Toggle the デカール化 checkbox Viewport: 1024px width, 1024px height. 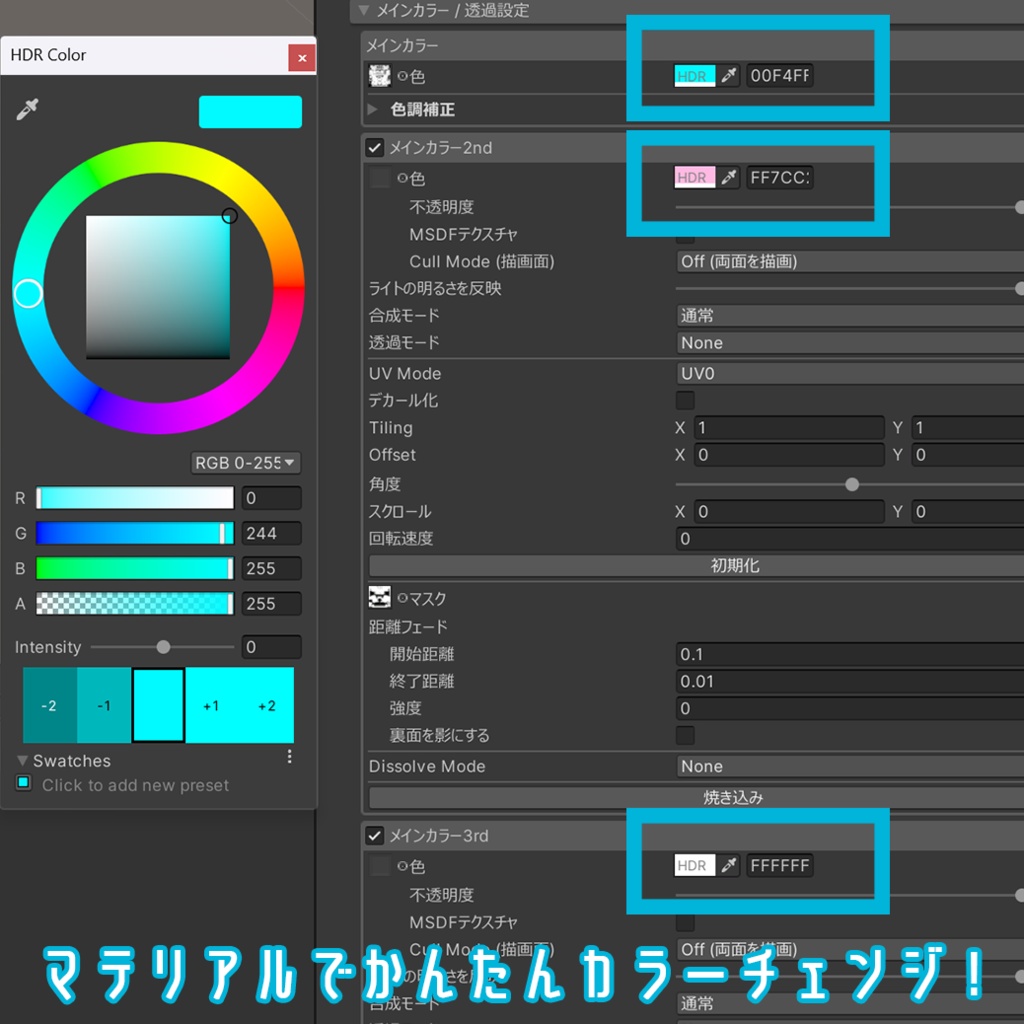click(x=685, y=400)
